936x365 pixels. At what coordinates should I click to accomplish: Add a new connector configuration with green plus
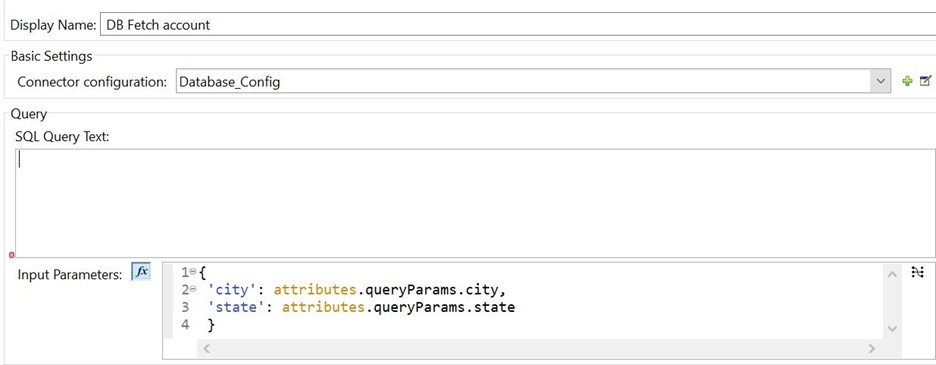[x=907, y=82]
